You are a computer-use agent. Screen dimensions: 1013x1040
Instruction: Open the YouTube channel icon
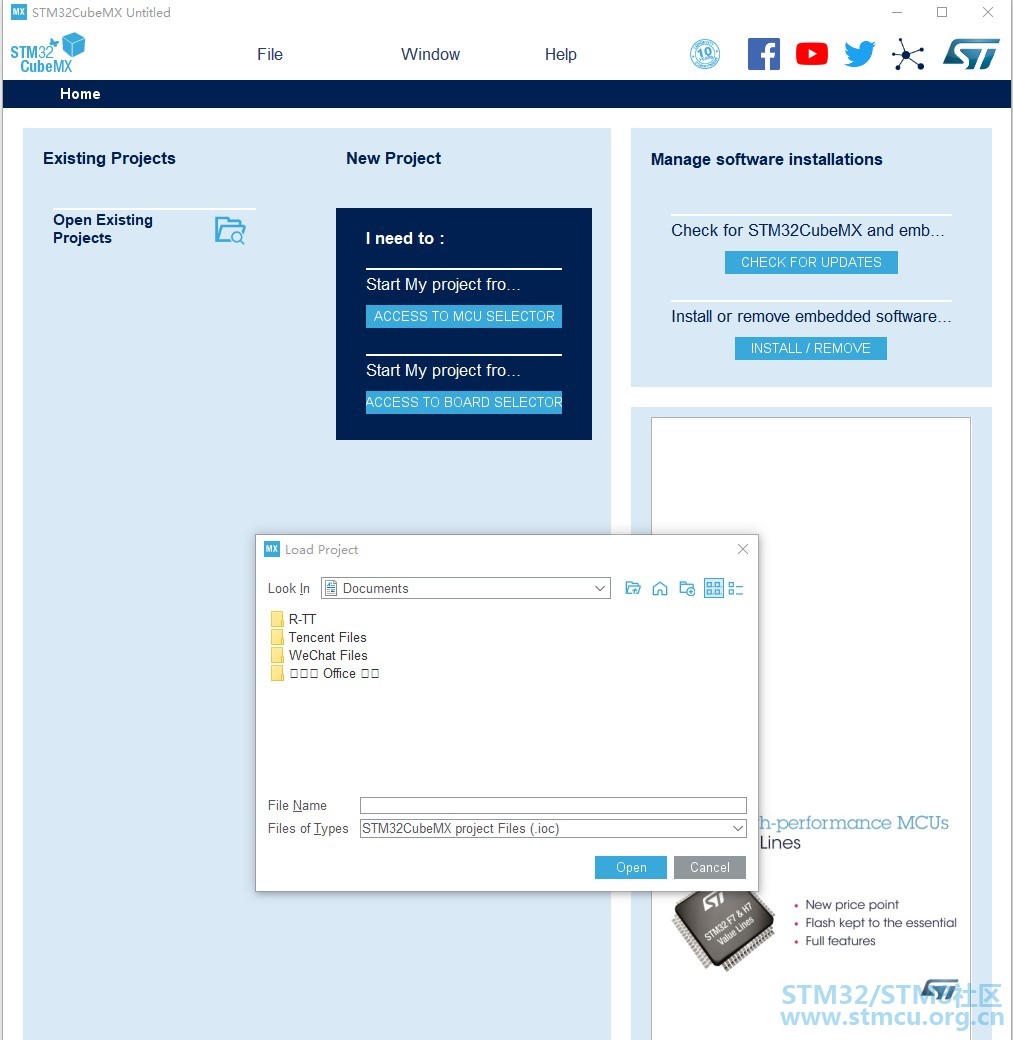tap(811, 54)
